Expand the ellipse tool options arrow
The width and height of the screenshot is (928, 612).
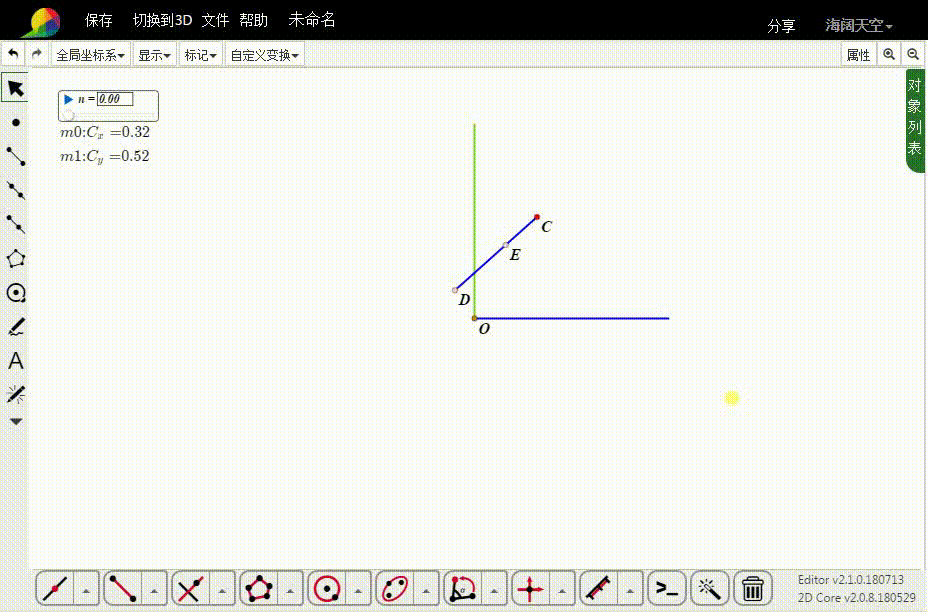pos(426,590)
